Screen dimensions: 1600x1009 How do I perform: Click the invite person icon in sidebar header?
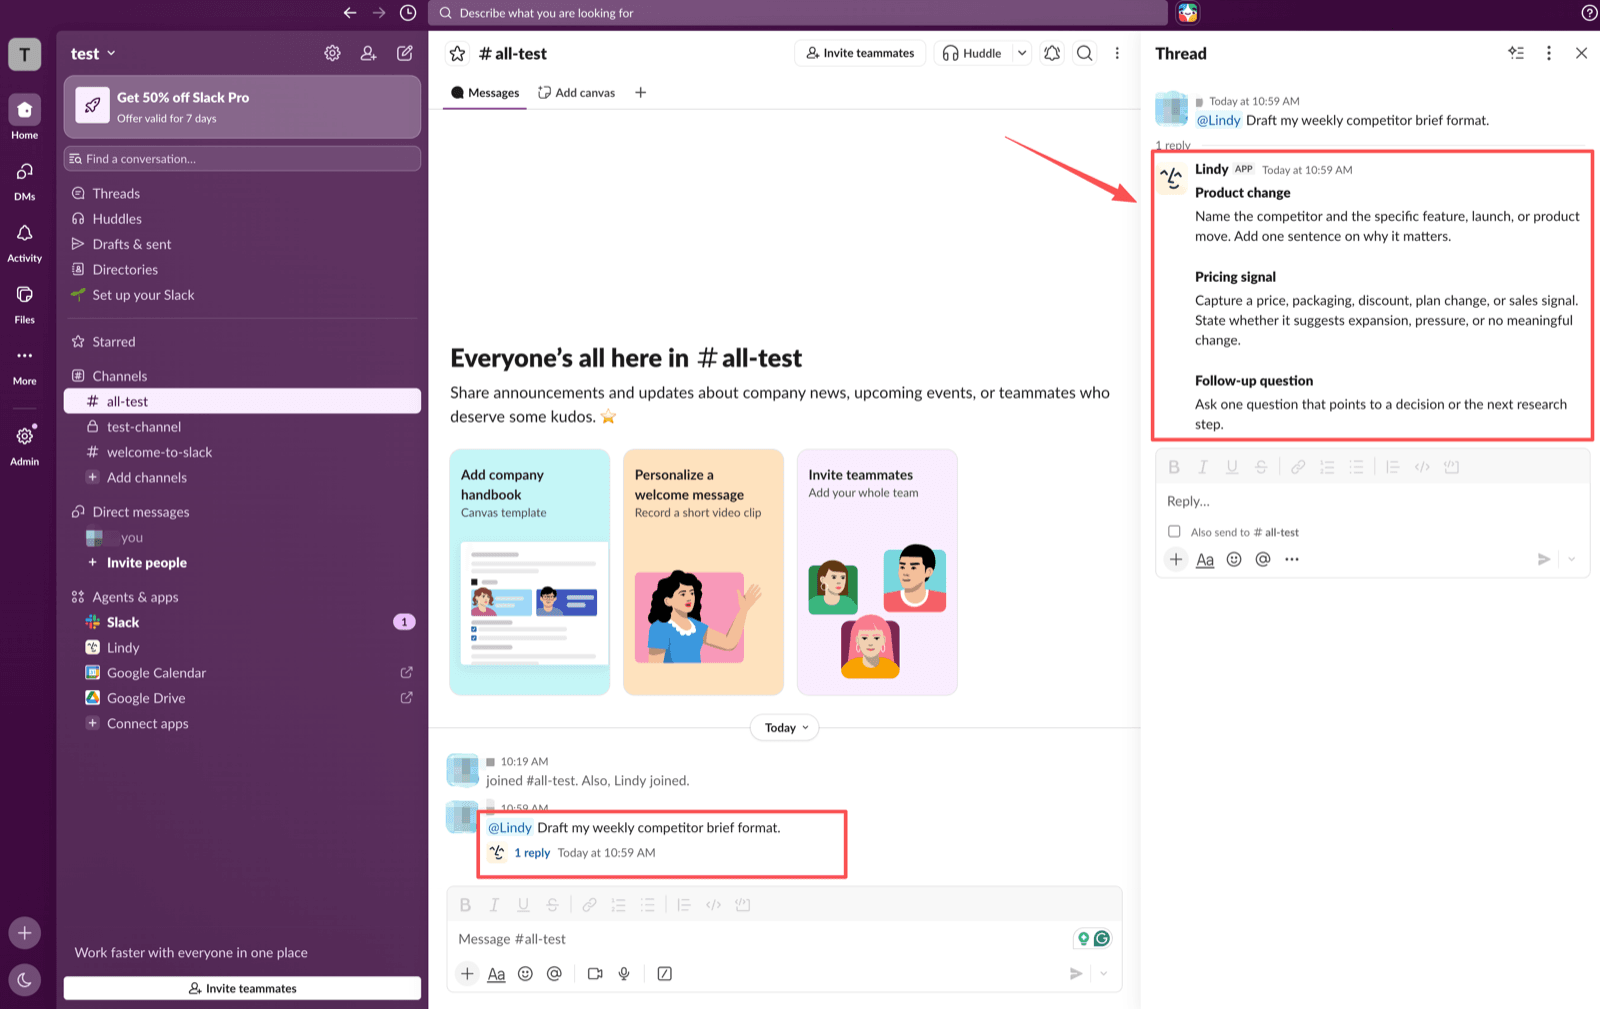tap(368, 53)
